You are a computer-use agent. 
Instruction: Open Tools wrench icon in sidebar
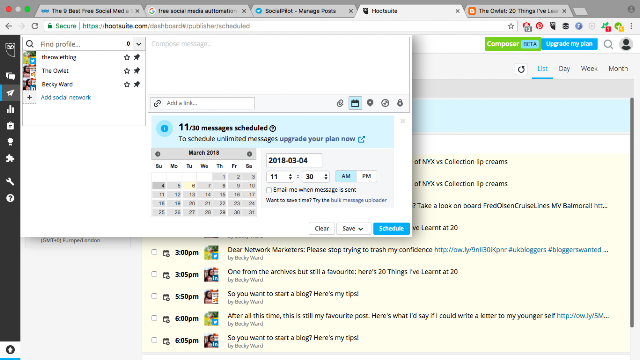click(10, 182)
